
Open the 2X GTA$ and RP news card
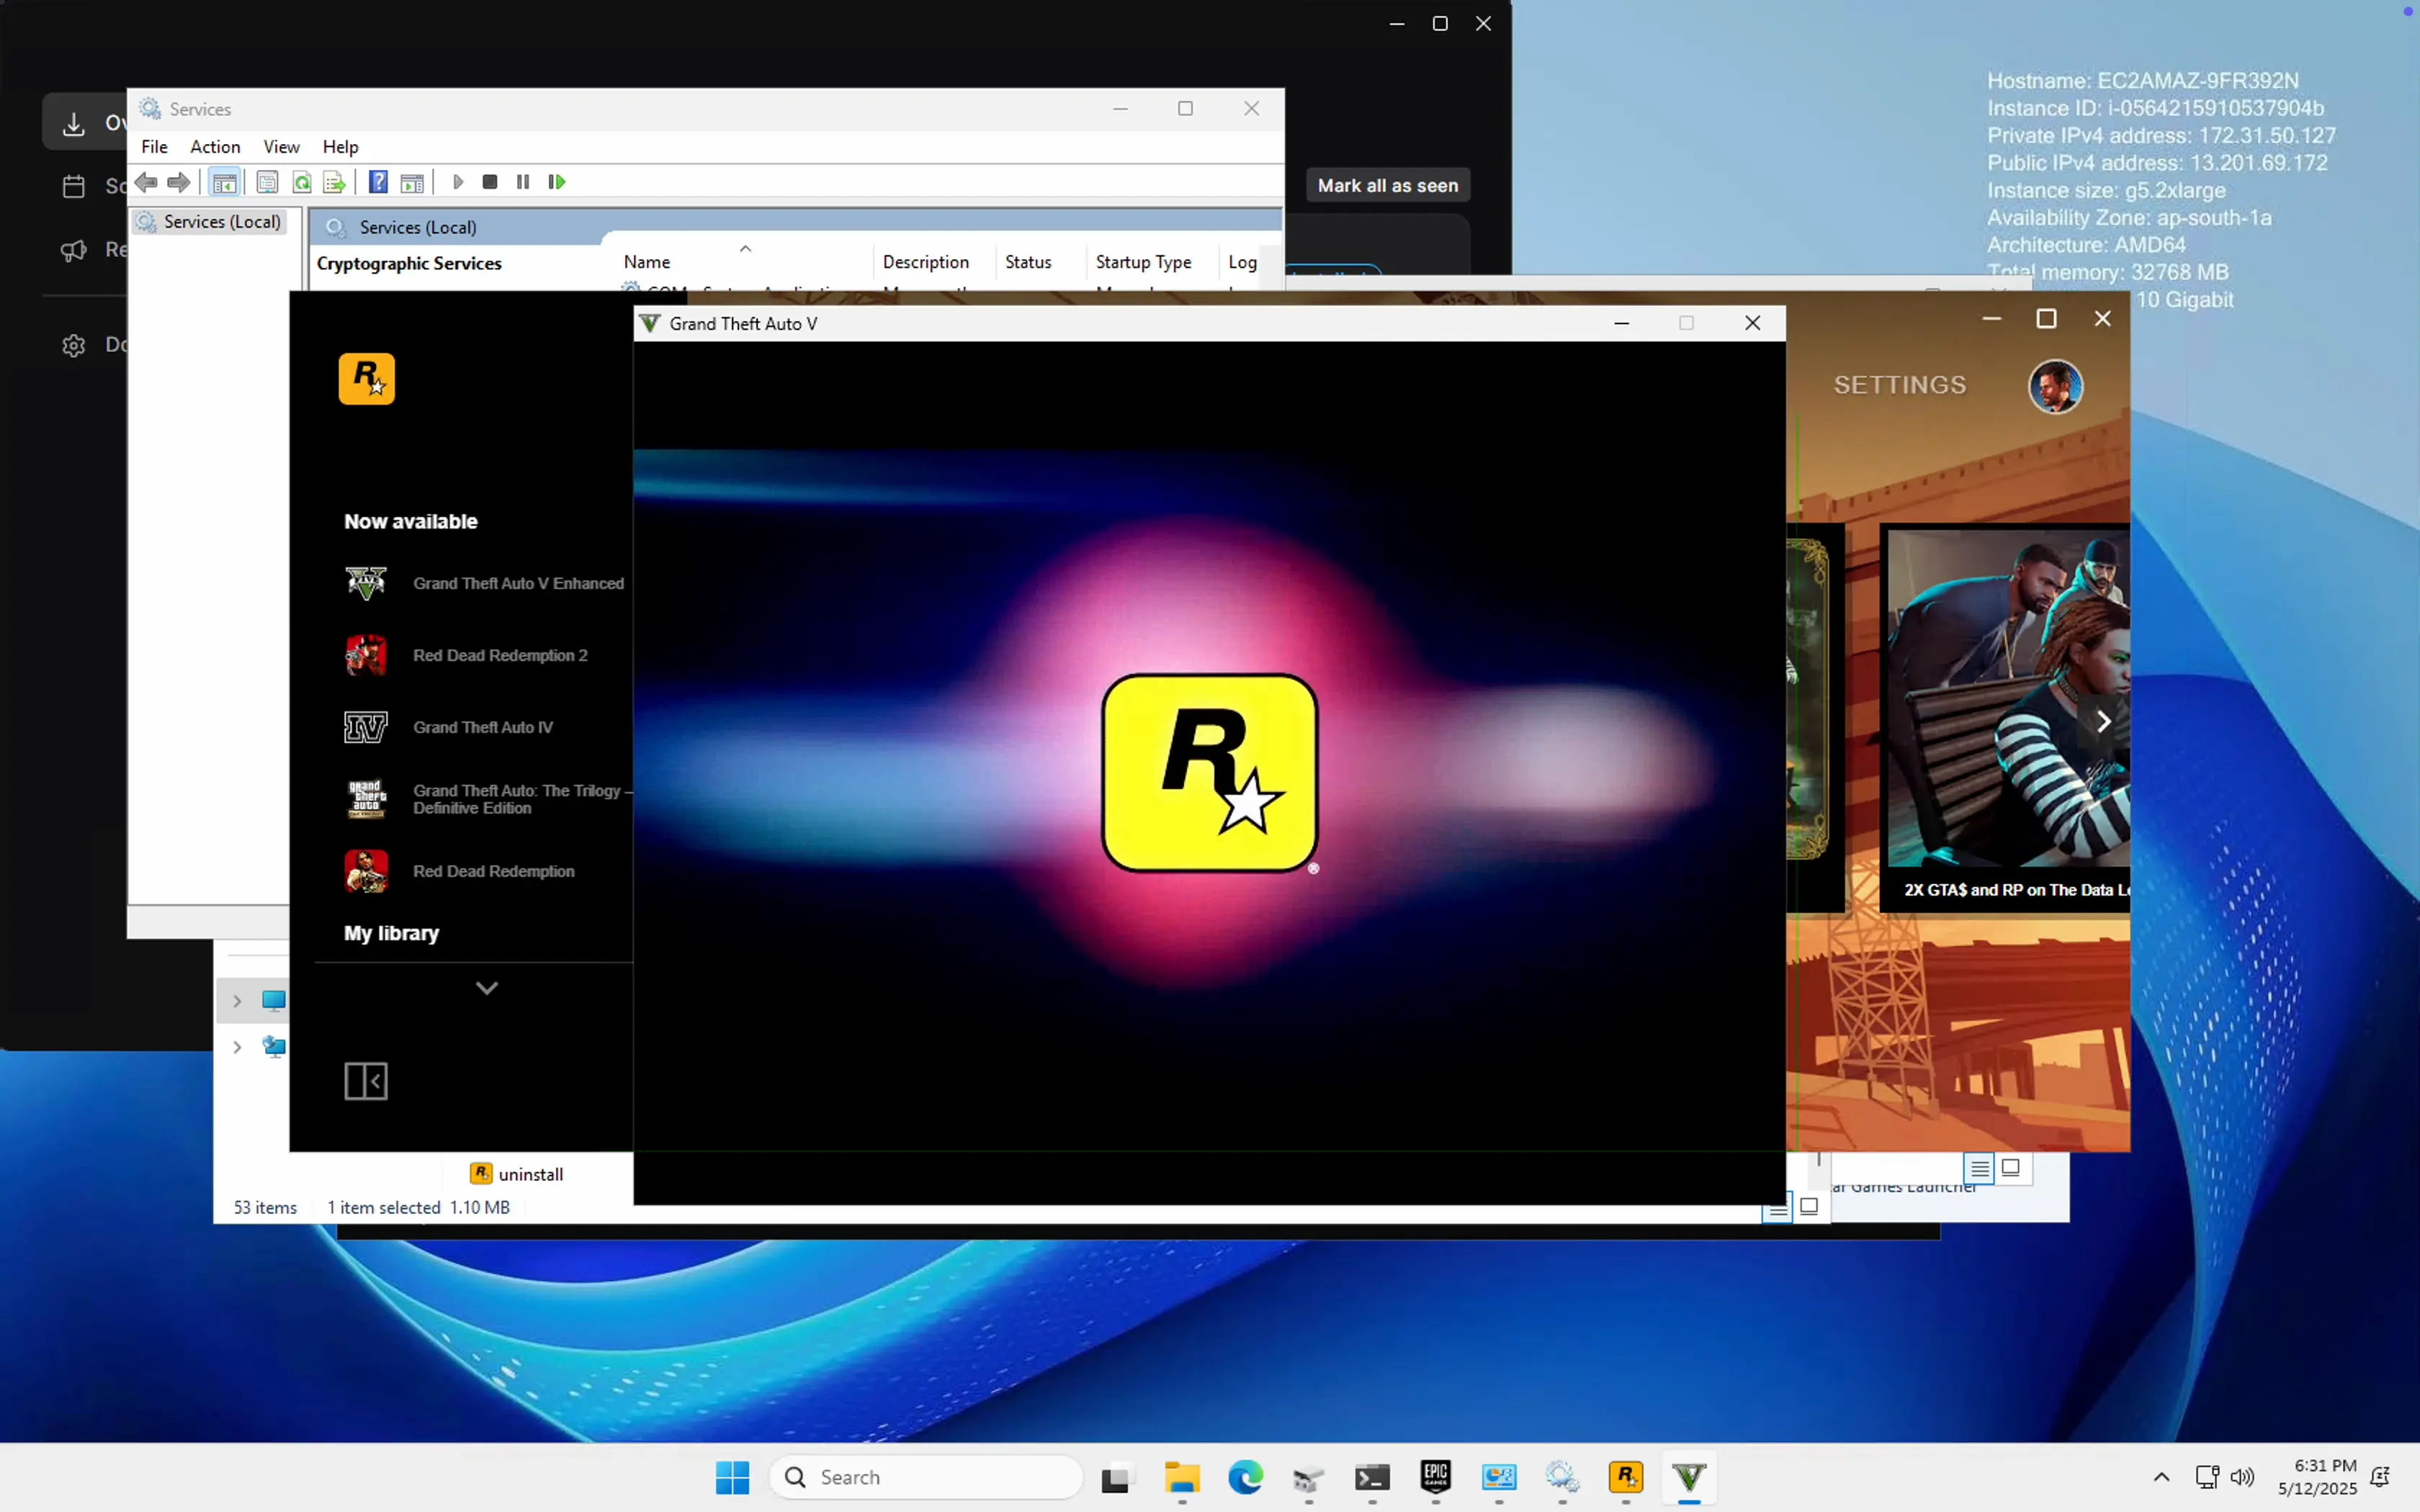coord(2005,717)
